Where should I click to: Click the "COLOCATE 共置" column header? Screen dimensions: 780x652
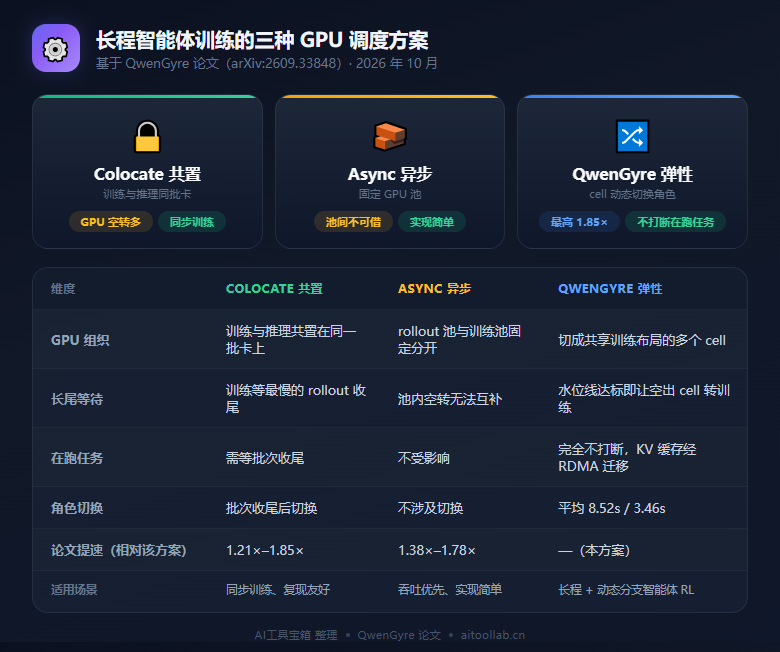(x=274, y=288)
